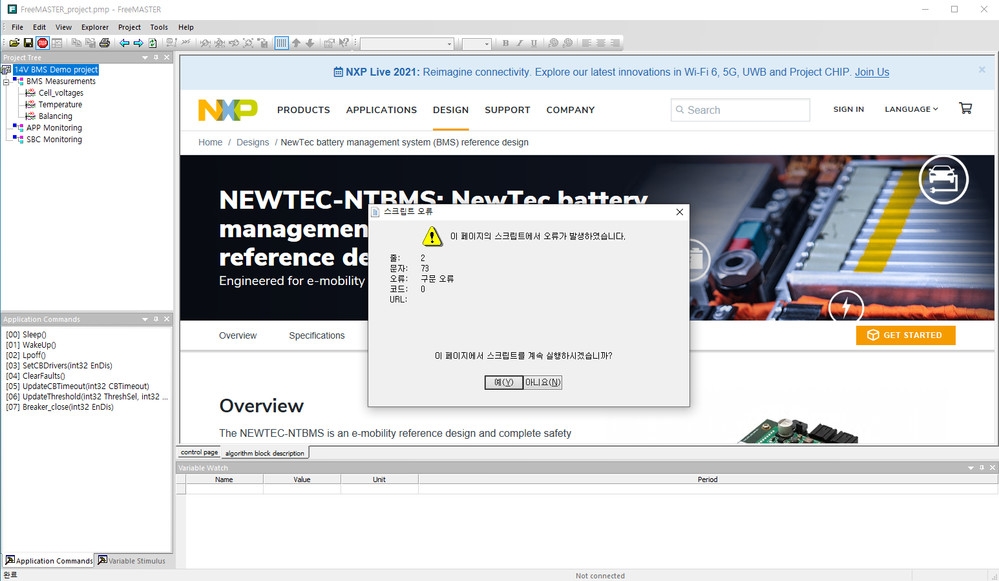Select the Application Commands bottom tab
Screen dimensions: 999x581
[48, 561]
